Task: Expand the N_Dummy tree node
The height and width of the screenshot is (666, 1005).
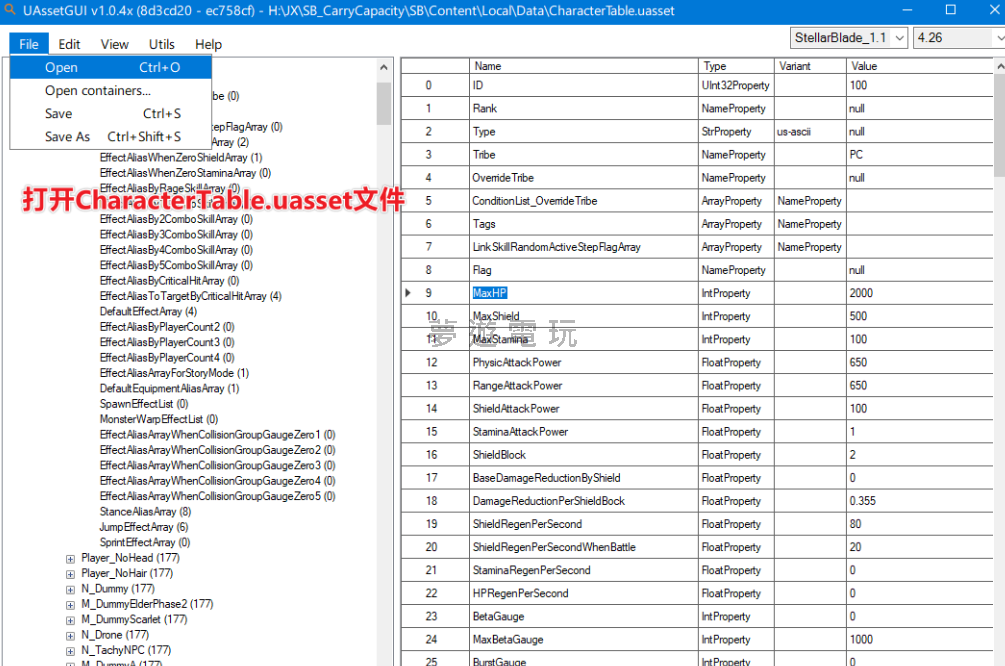Action: [x=70, y=589]
